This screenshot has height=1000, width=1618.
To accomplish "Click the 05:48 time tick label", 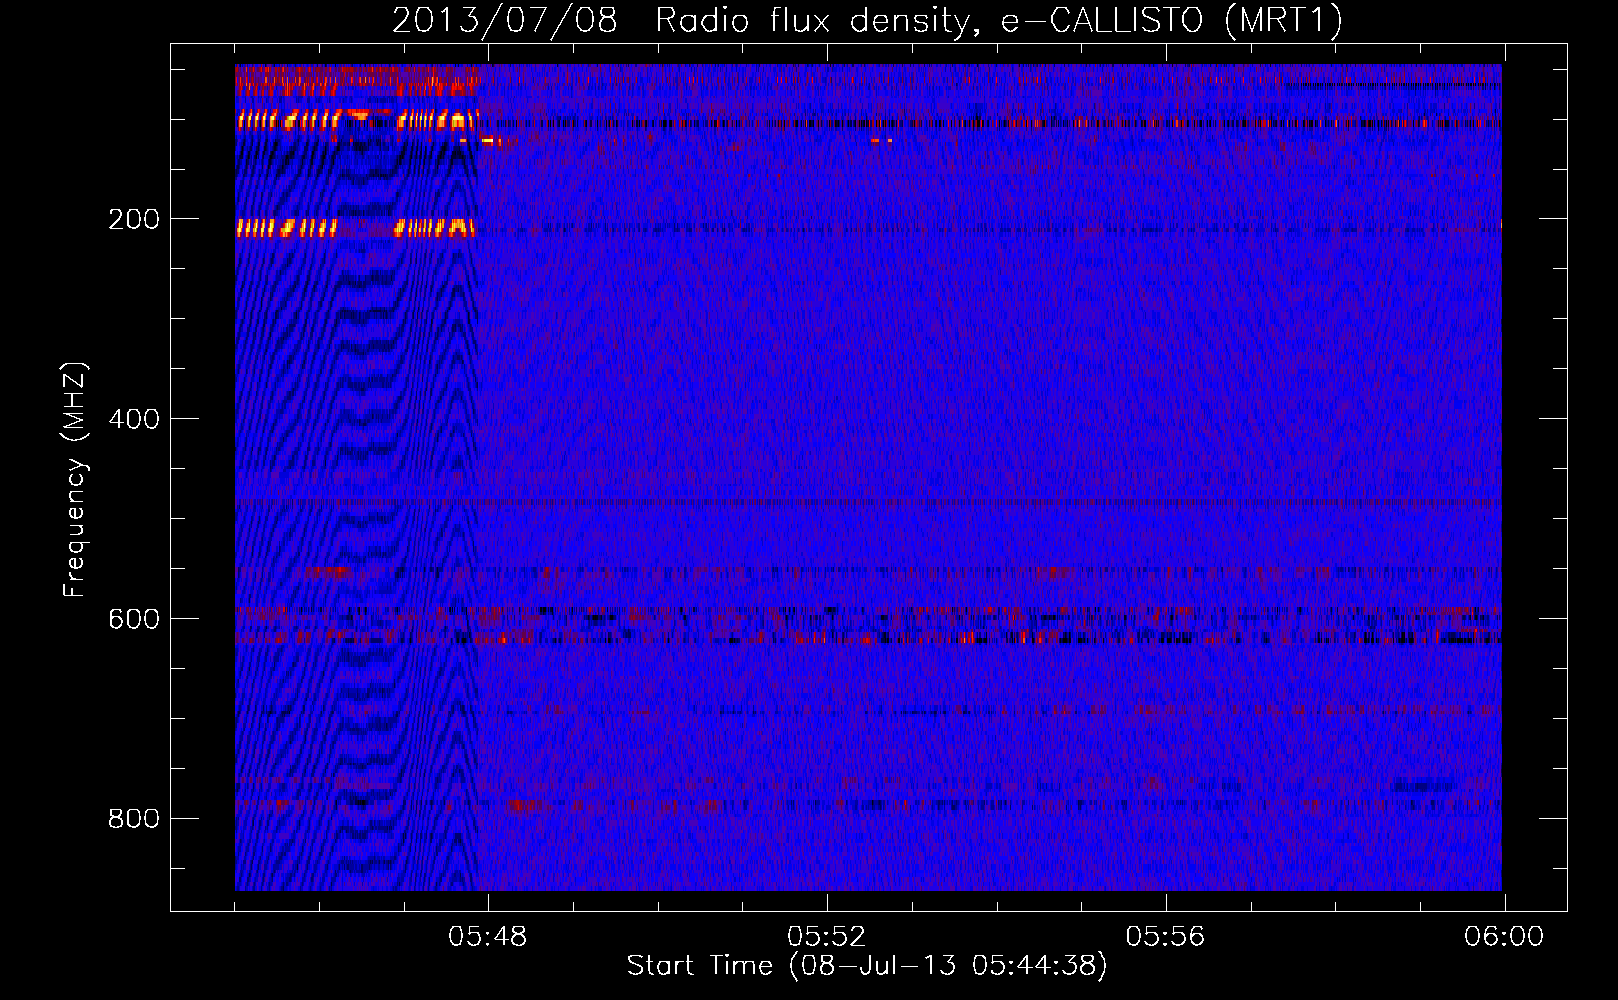I will coord(487,937).
